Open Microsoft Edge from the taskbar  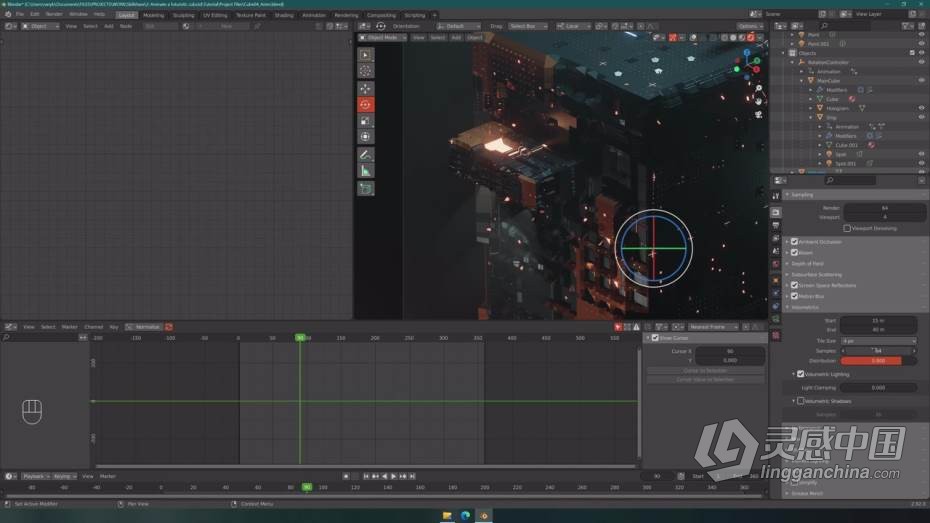click(x=466, y=515)
